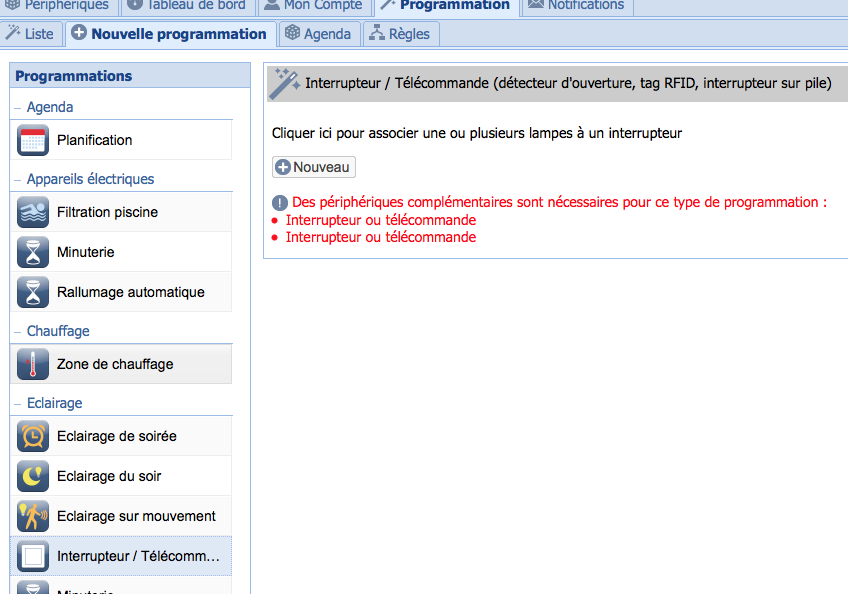The width and height of the screenshot is (848, 594).
Task: Choose Eclairage sur mouvement entry
Action: 121,516
